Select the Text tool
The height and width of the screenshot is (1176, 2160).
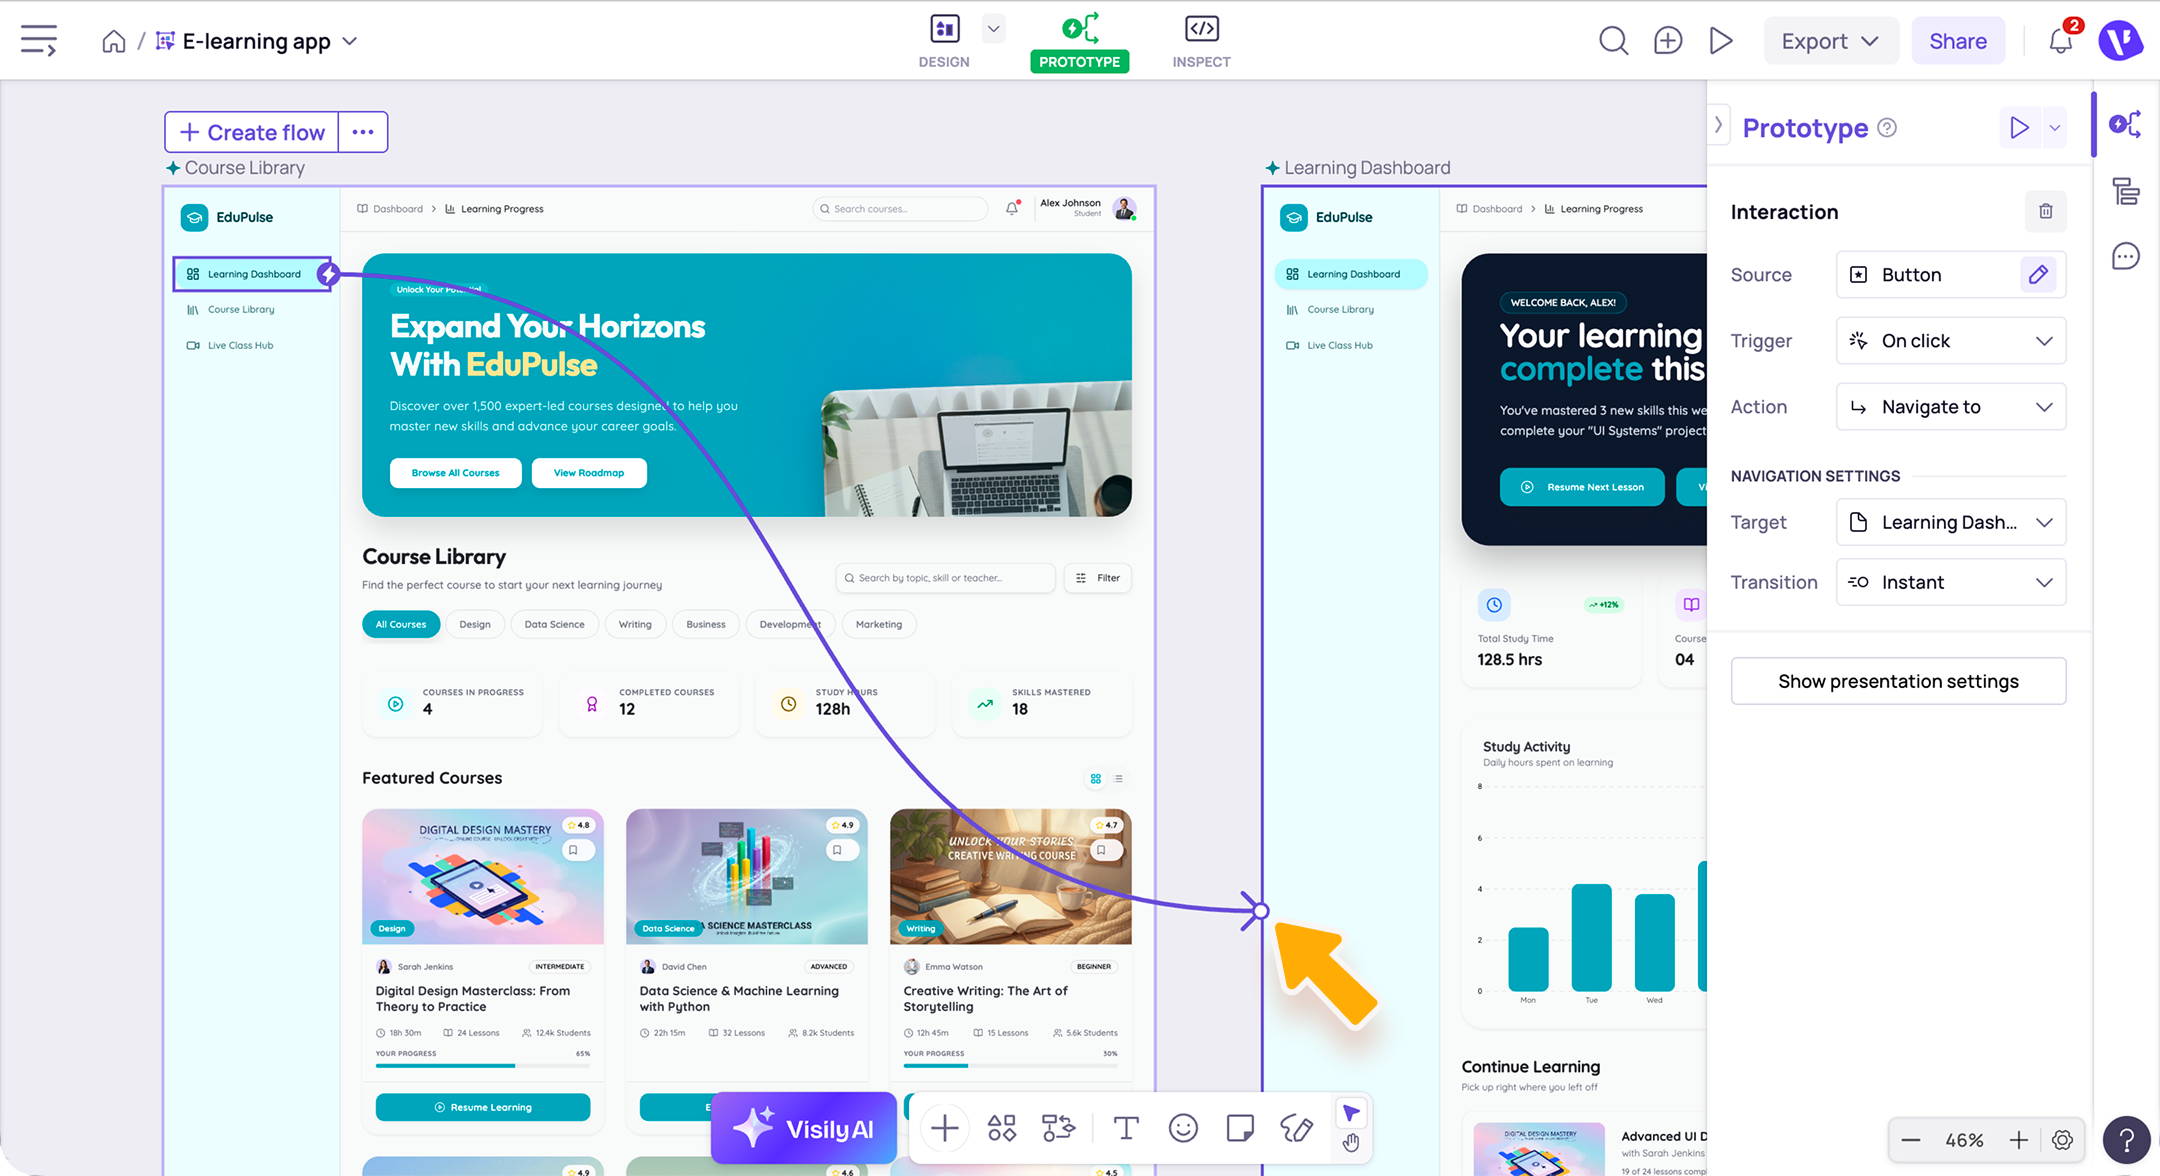coord(1126,1128)
